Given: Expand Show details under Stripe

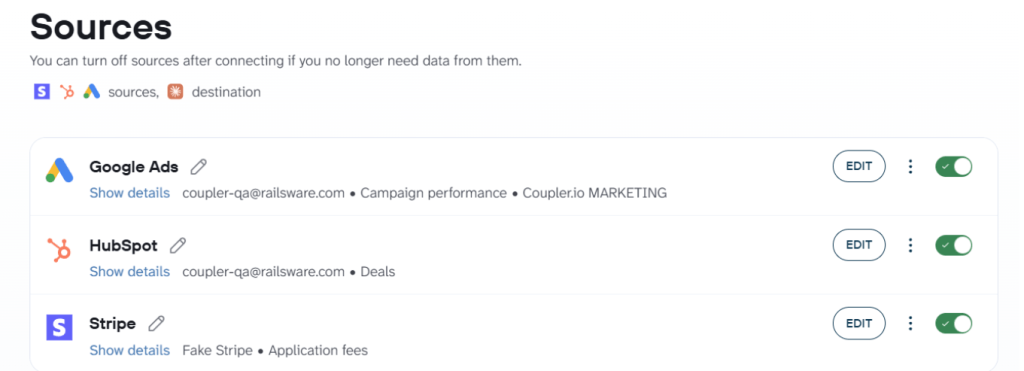Looking at the screenshot, I should point(129,351).
